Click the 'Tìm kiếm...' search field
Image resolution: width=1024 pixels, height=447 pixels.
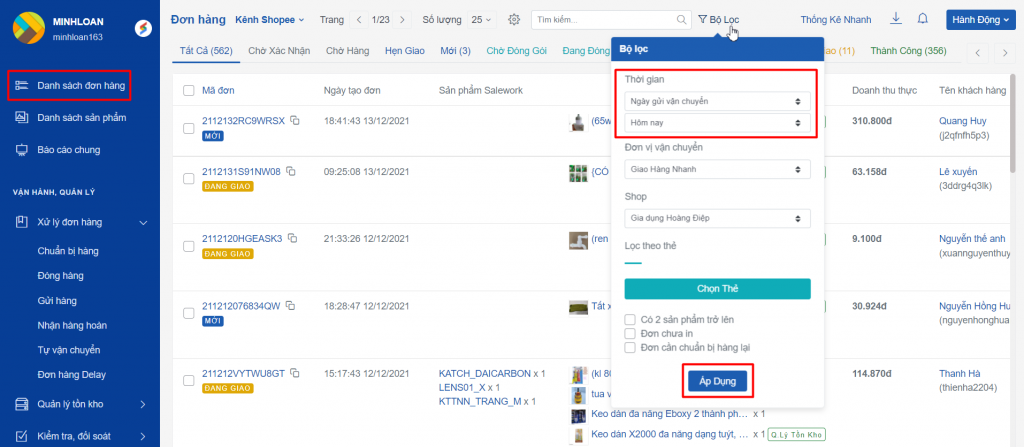pyautogui.click(x=604, y=20)
